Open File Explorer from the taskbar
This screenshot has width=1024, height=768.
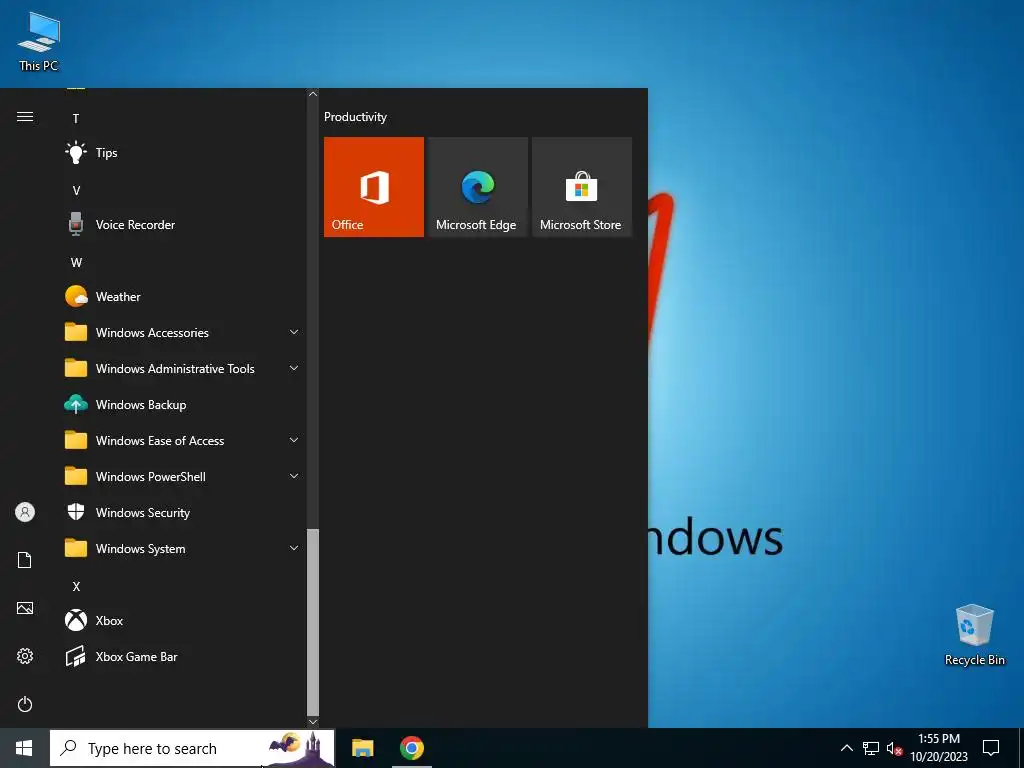click(x=362, y=748)
